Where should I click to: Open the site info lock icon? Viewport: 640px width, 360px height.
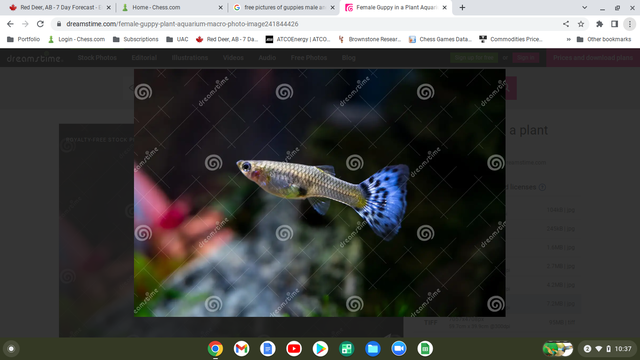click(x=59, y=24)
